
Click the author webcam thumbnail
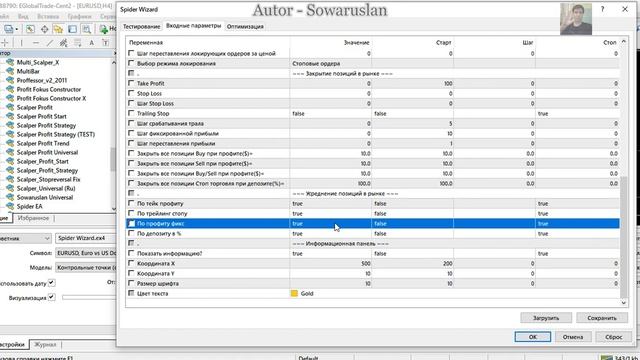[576, 19]
